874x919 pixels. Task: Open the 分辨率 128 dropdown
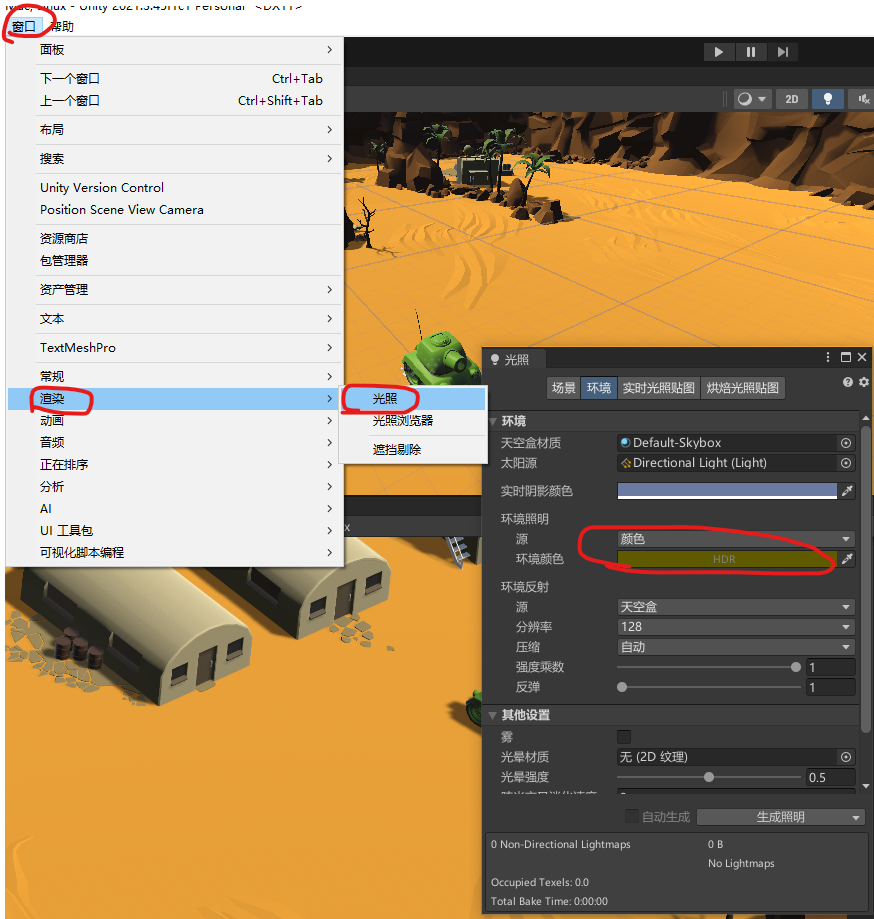(736, 627)
